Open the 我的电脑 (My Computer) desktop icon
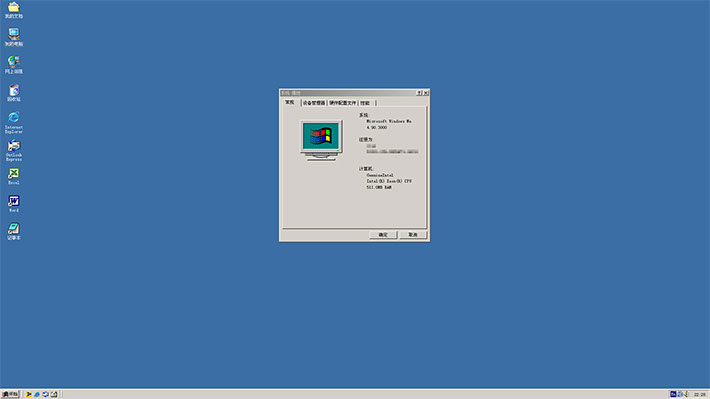 [x=14, y=37]
